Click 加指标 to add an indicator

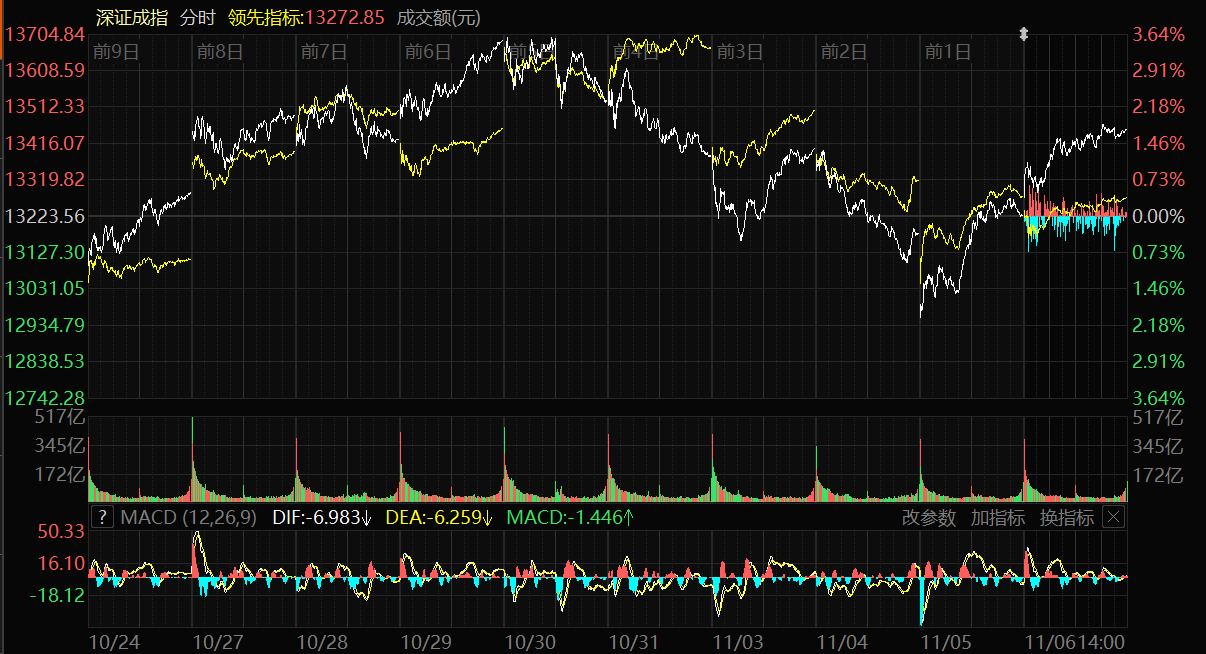[x=997, y=517]
